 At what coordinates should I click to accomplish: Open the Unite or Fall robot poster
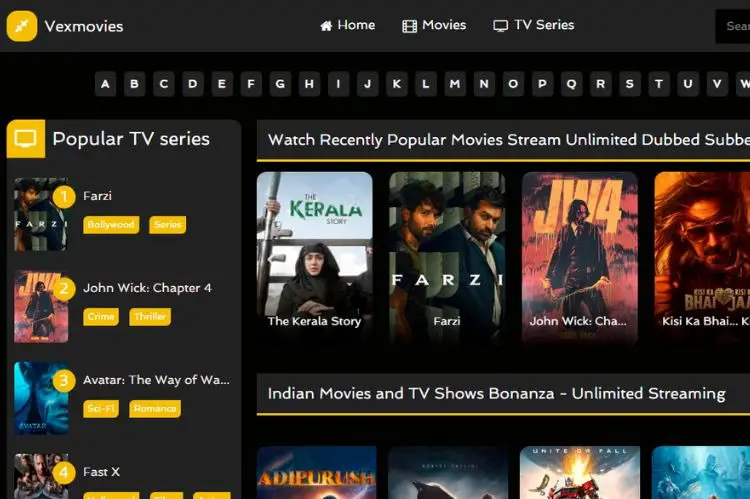click(580, 473)
